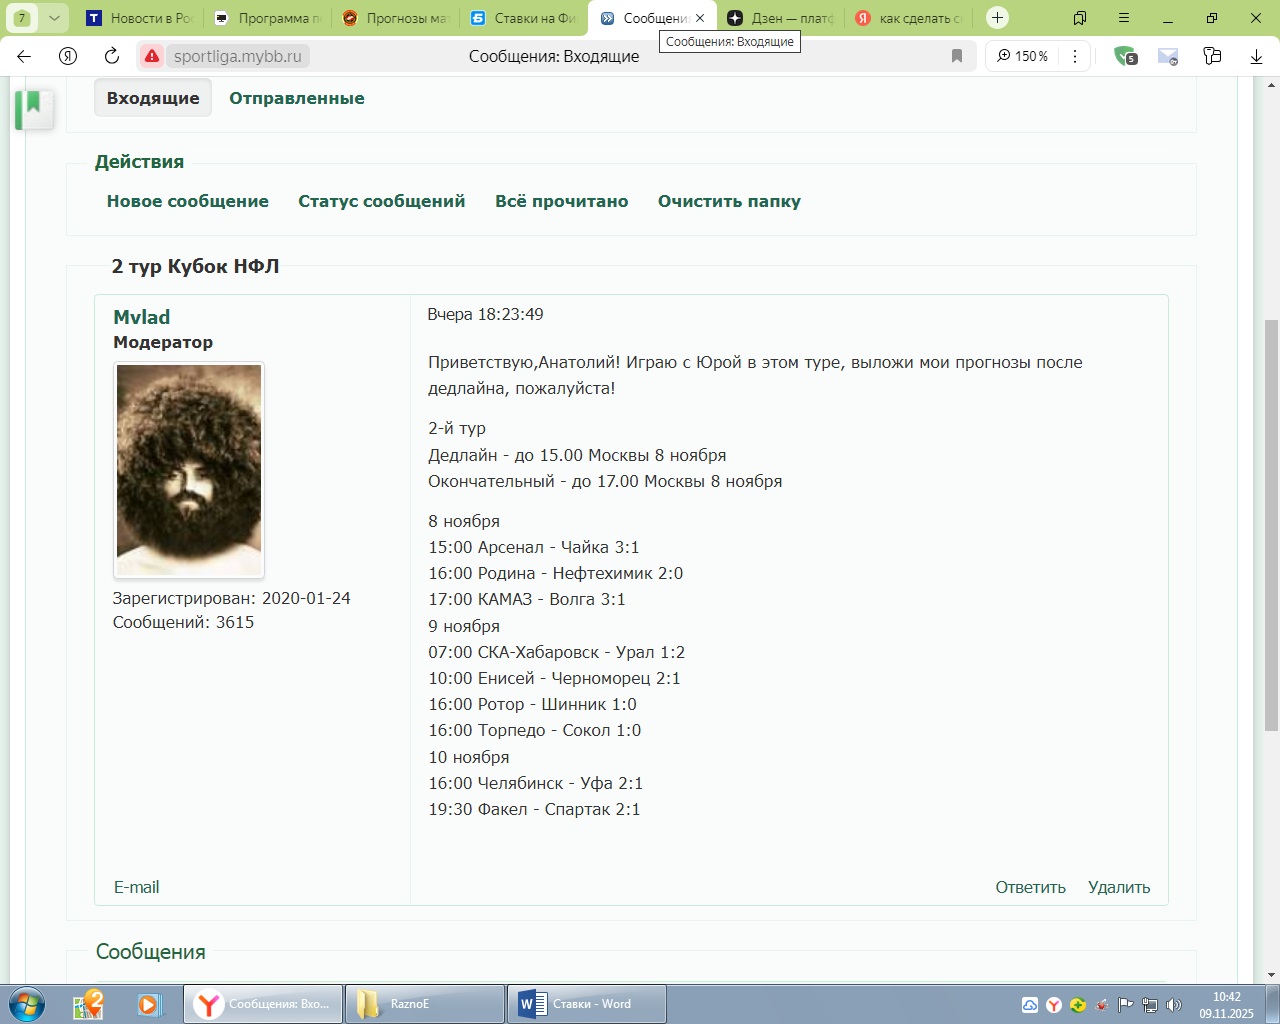Click the 2 тур Кубок НФЛ heading
The width and height of the screenshot is (1280, 1024).
pos(195,266)
